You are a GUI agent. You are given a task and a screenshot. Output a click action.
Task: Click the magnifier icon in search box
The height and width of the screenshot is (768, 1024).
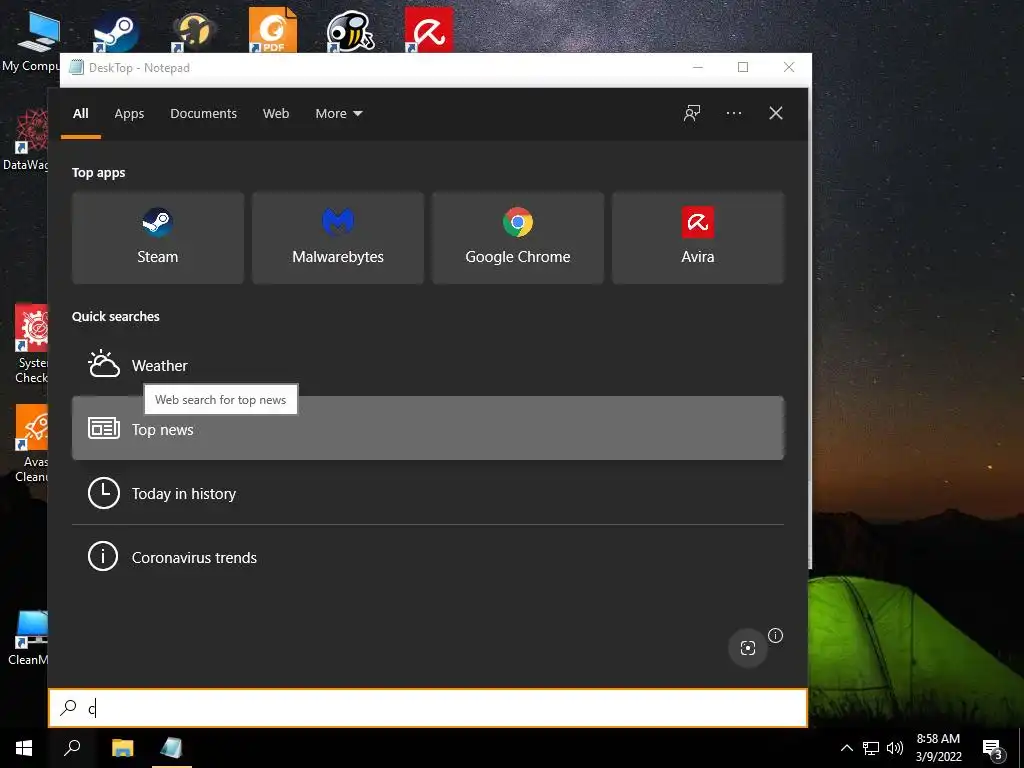(x=69, y=708)
